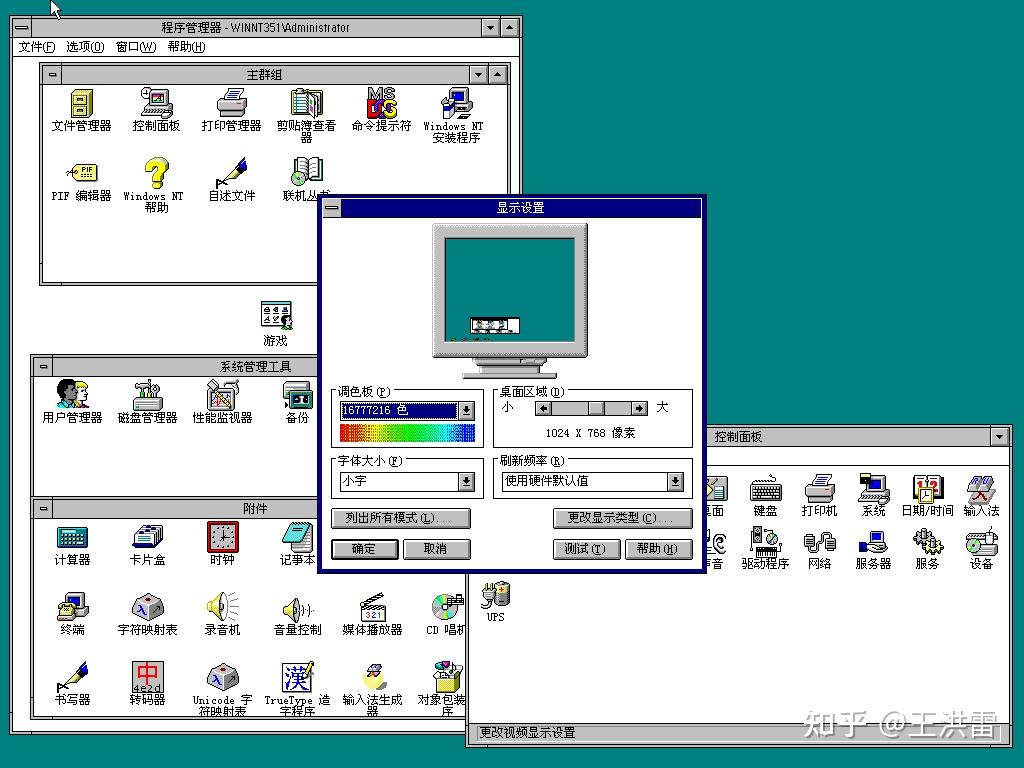Launch 磁盘管理器 from 系统管理工具 group
1024x768 pixels.
(x=146, y=397)
